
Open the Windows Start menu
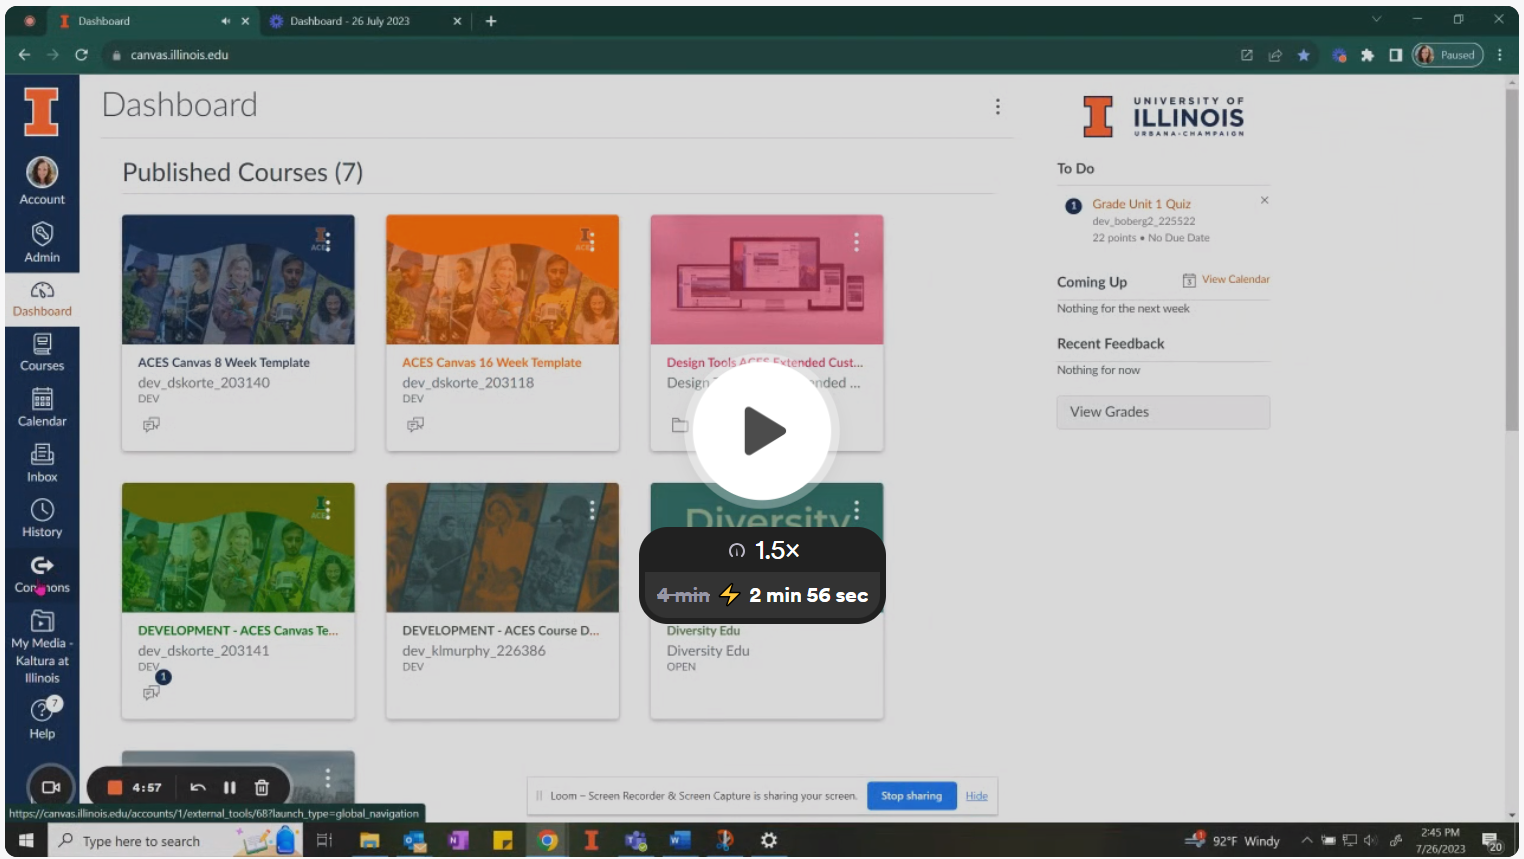pyautogui.click(x=26, y=841)
